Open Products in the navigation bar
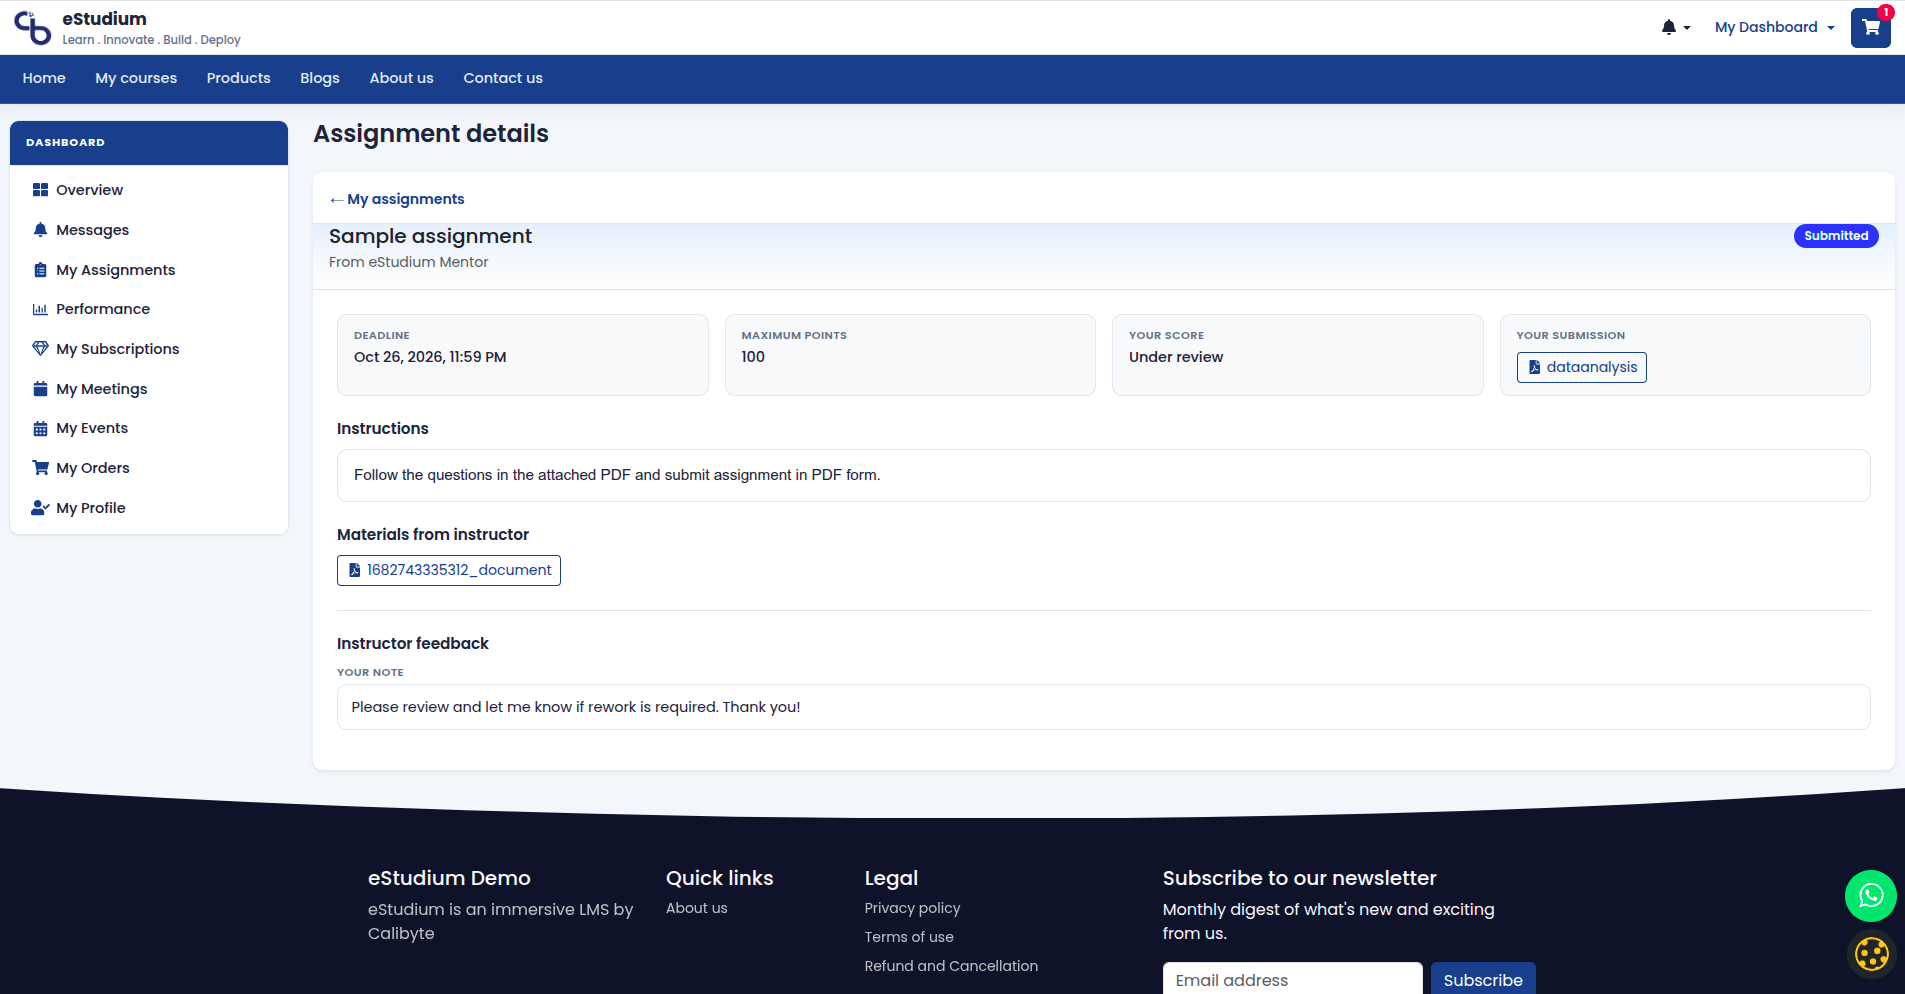Viewport: 1905px width, 994px height. tap(238, 78)
